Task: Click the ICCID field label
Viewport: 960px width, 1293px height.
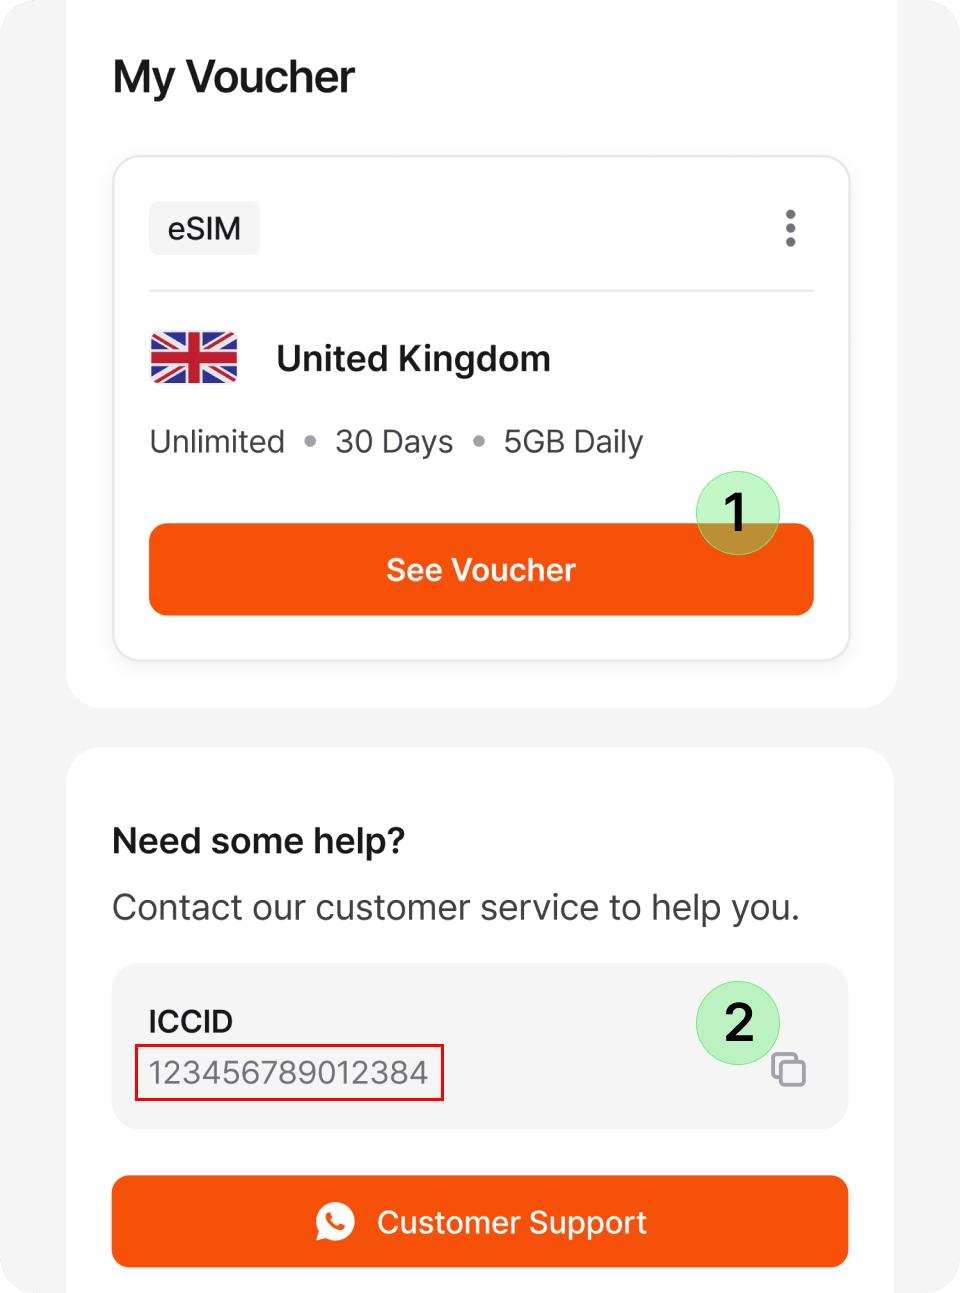Action: coord(190,1021)
